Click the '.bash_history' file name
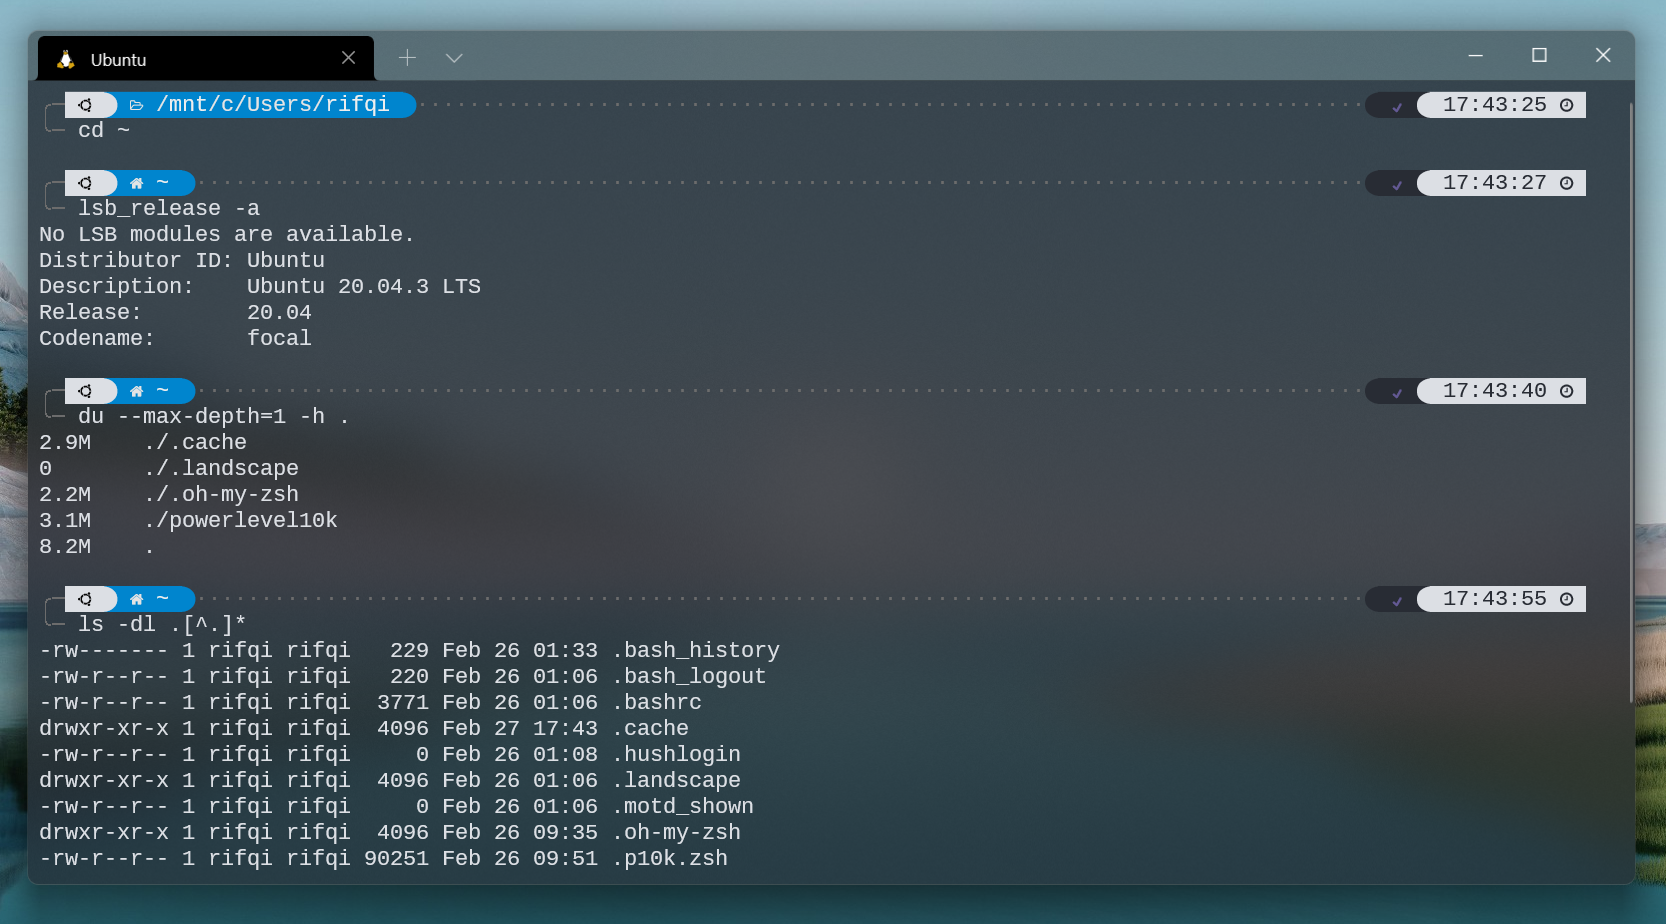The image size is (1666, 924). pyautogui.click(x=696, y=650)
